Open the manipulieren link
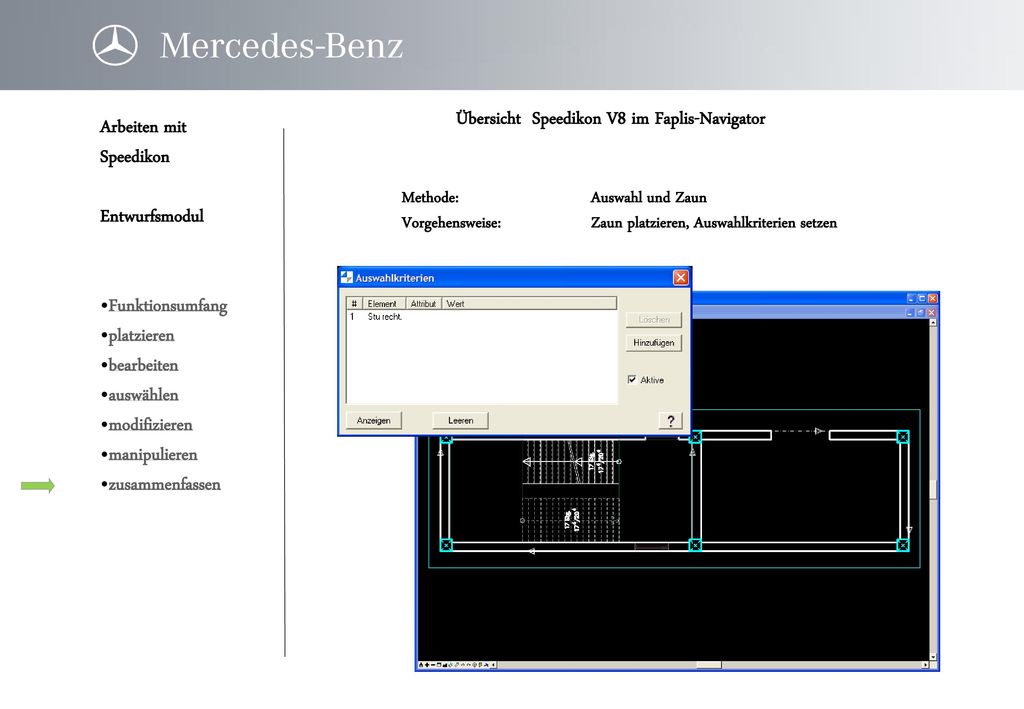Viewport: 1024px width, 709px height. (x=153, y=455)
